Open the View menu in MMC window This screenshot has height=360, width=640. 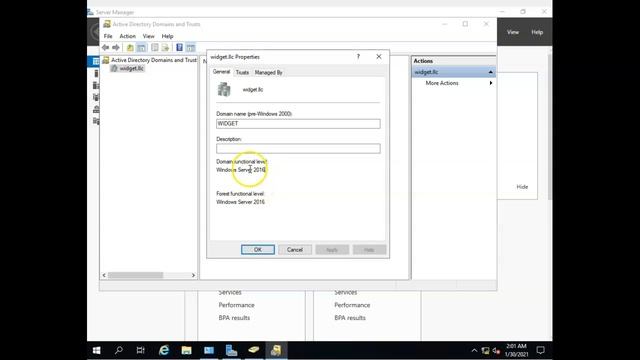[x=149, y=36]
